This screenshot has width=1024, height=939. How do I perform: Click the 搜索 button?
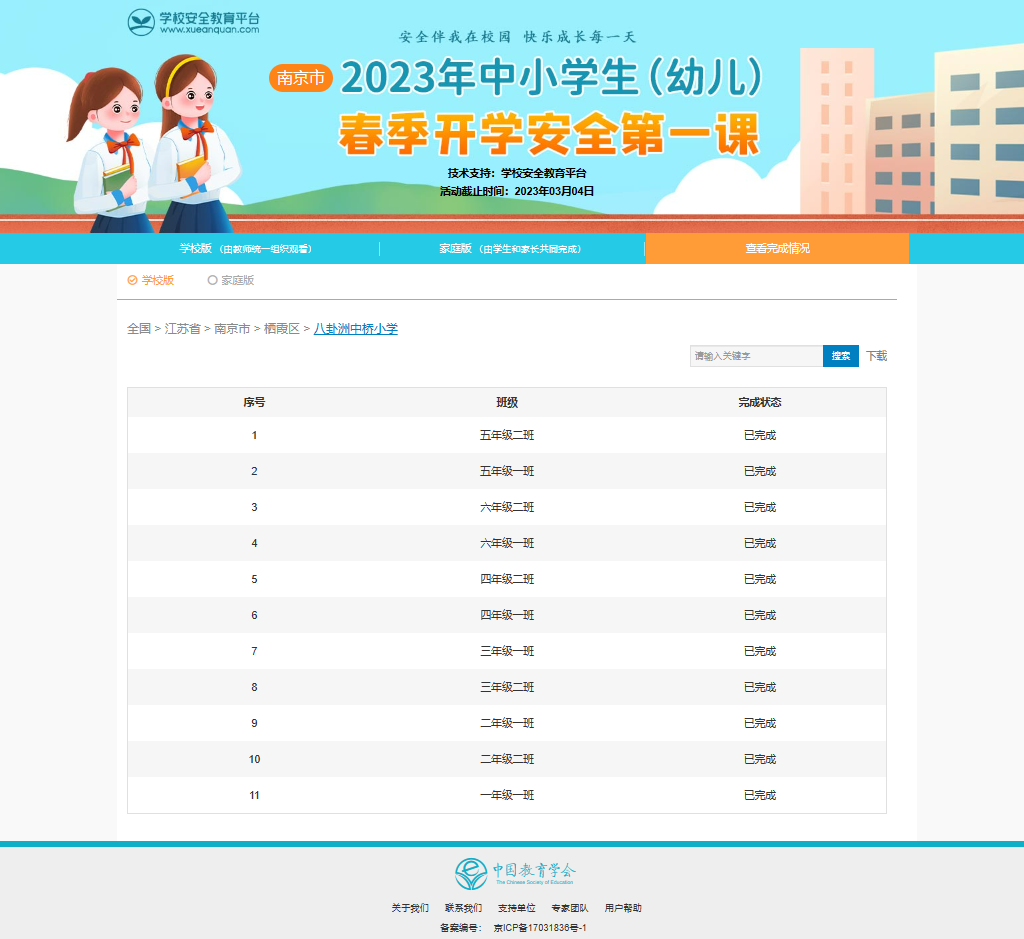[841, 356]
